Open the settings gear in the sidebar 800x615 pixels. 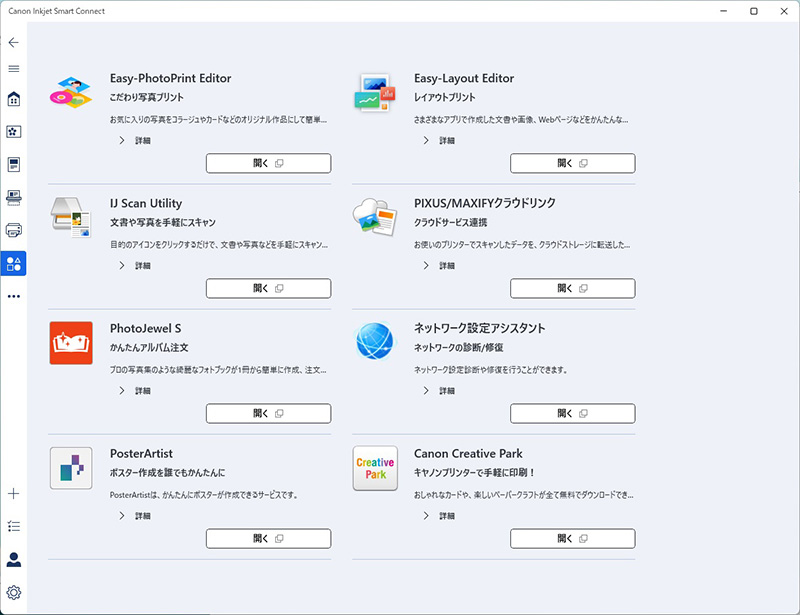[14, 592]
